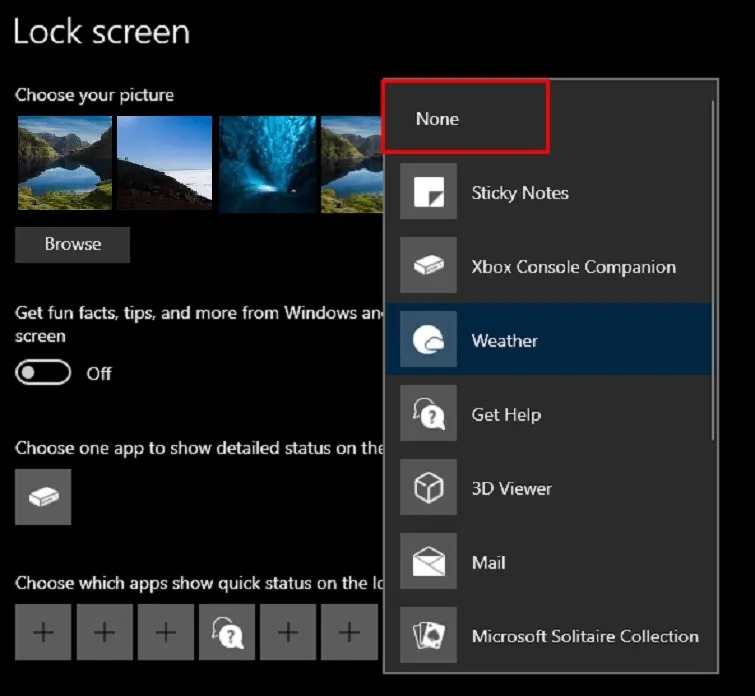Turn on the fun facts and tips toggle
The image size is (755, 696).
click(43, 373)
